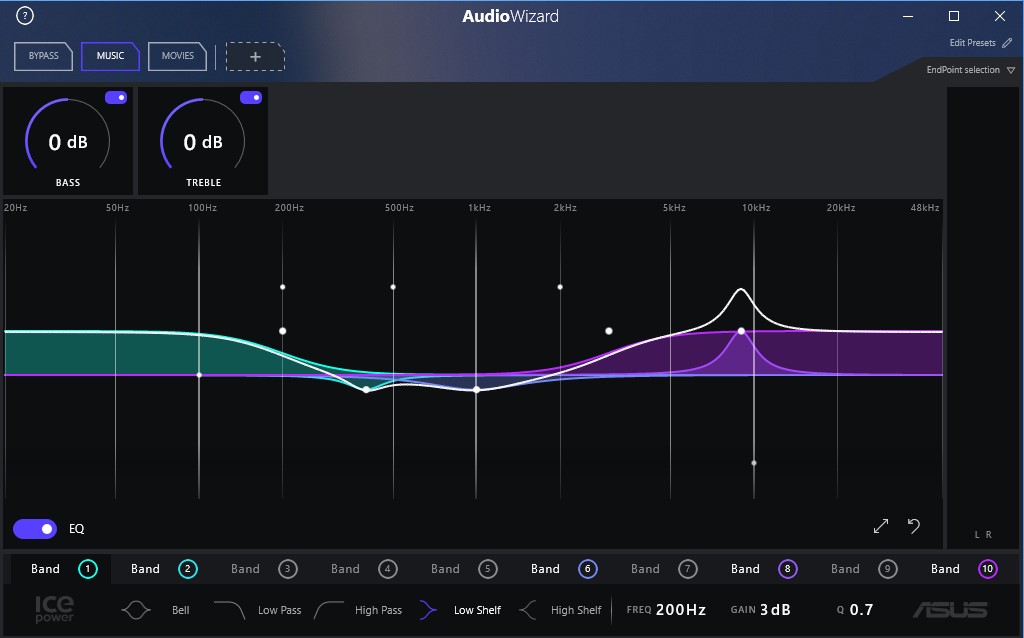
Task: Click the Band 4 circle number icon
Action: click(x=387, y=569)
